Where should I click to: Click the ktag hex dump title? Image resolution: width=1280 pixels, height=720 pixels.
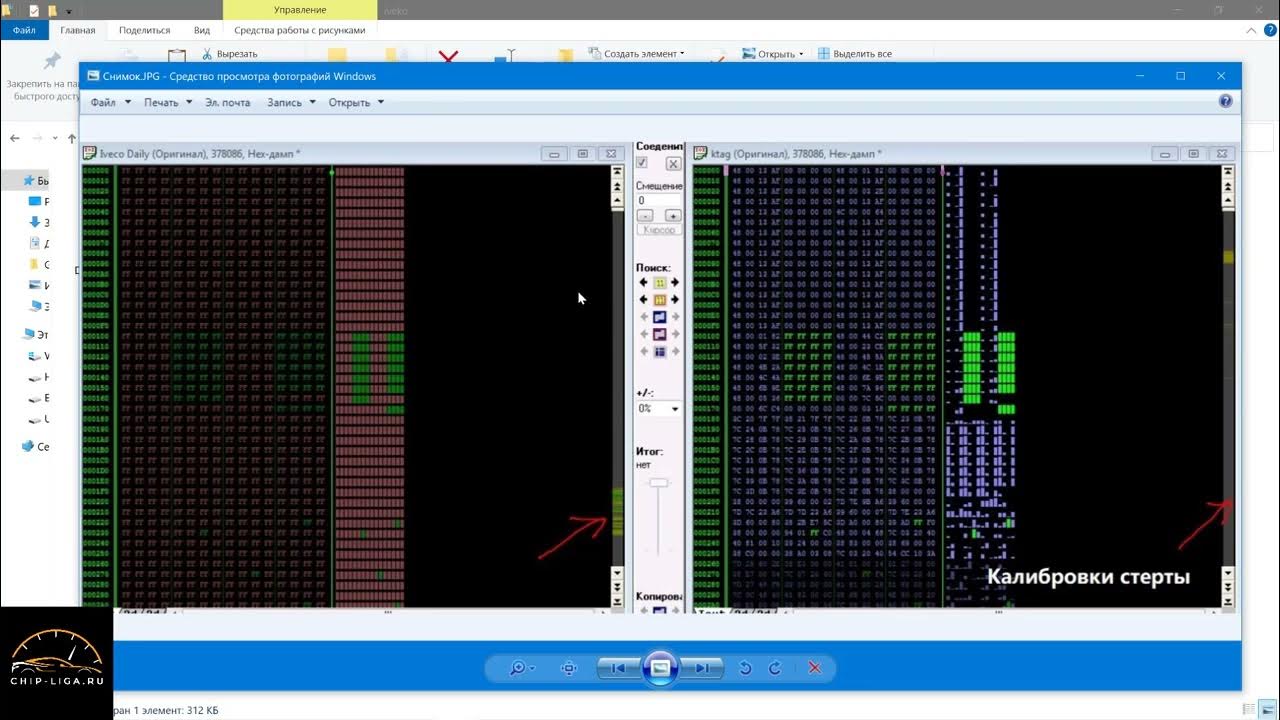click(x=795, y=154)
